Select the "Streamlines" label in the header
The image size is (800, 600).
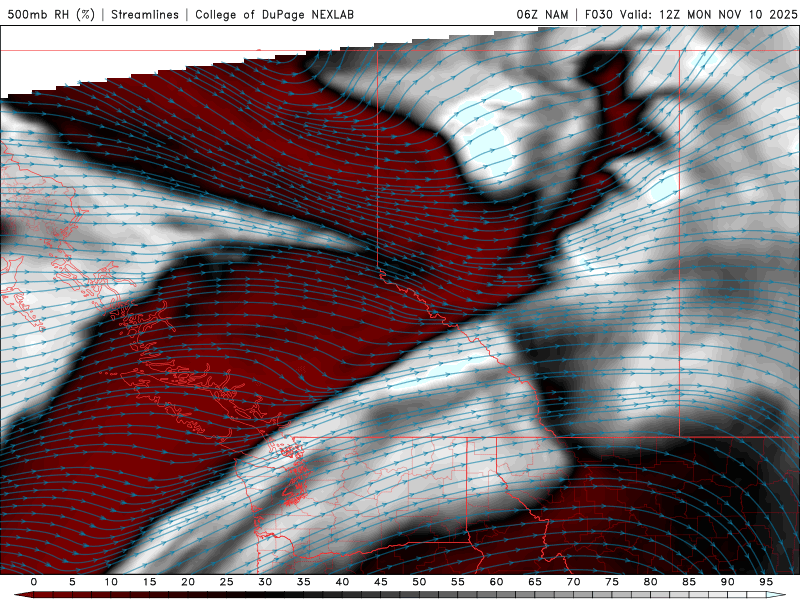[145, 14]
